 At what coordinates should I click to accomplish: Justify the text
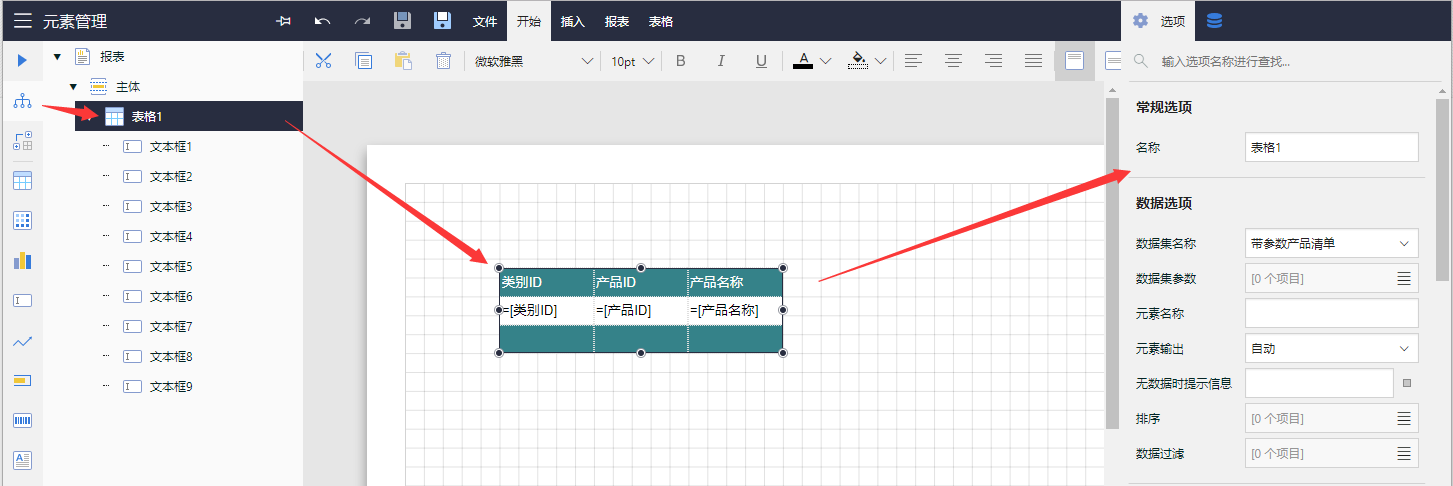pos(1033,61)
